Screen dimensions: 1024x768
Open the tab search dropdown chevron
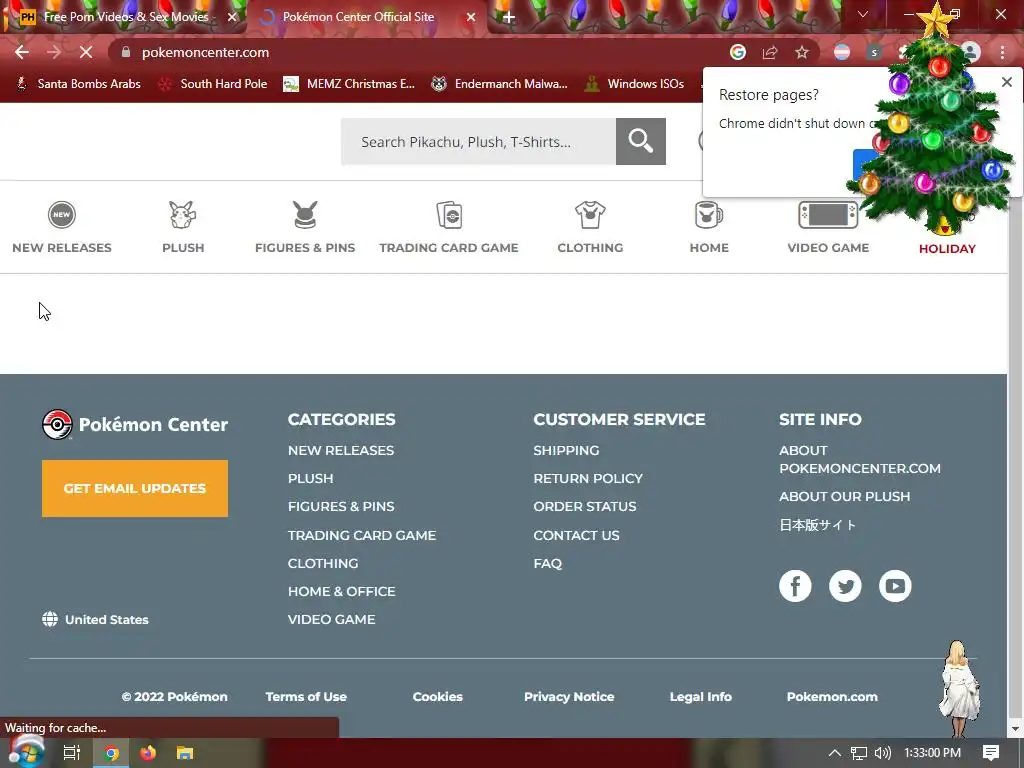point(863,14)
